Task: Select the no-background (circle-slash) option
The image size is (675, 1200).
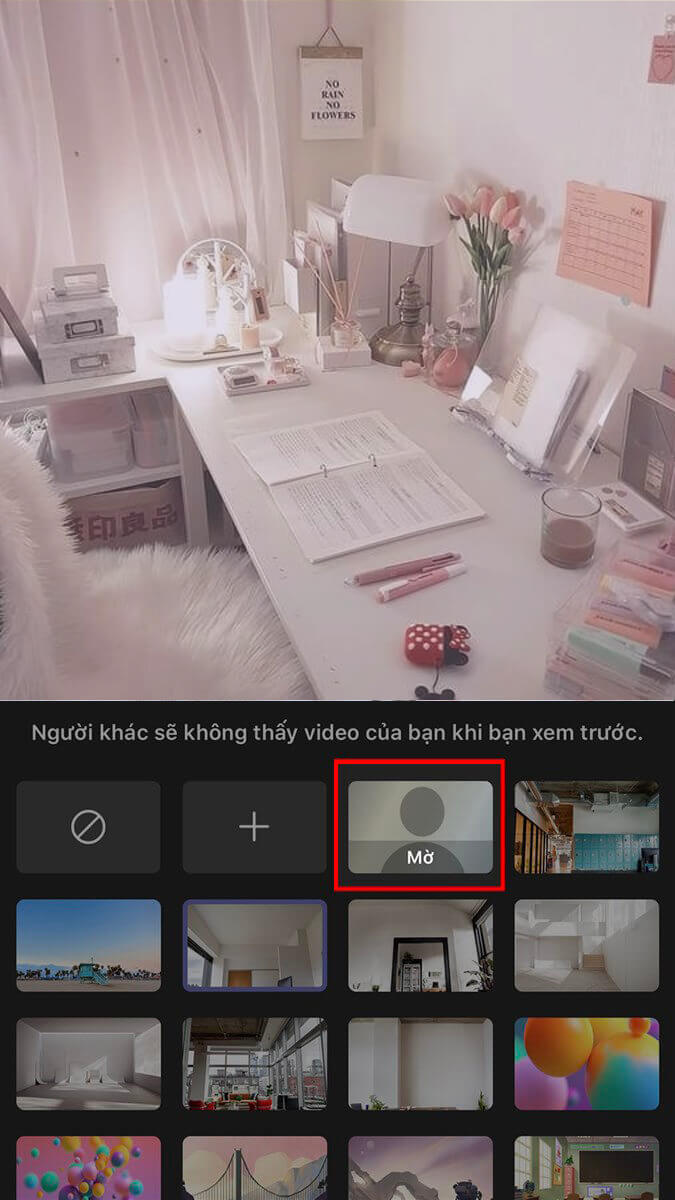Action: (x=88, y=827)
